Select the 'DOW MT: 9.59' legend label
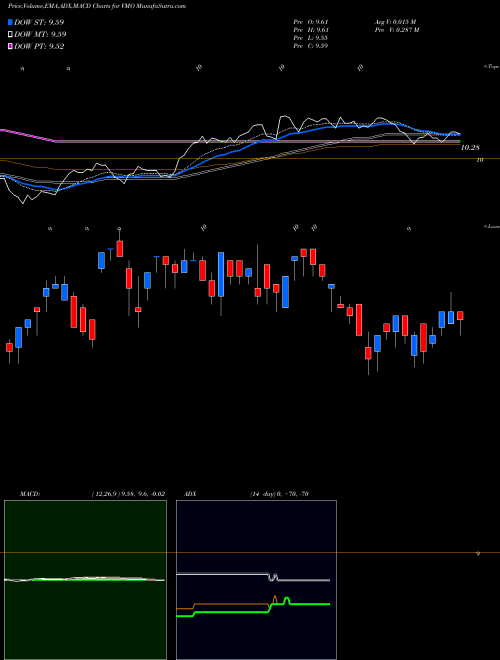 tap(40, 35)
